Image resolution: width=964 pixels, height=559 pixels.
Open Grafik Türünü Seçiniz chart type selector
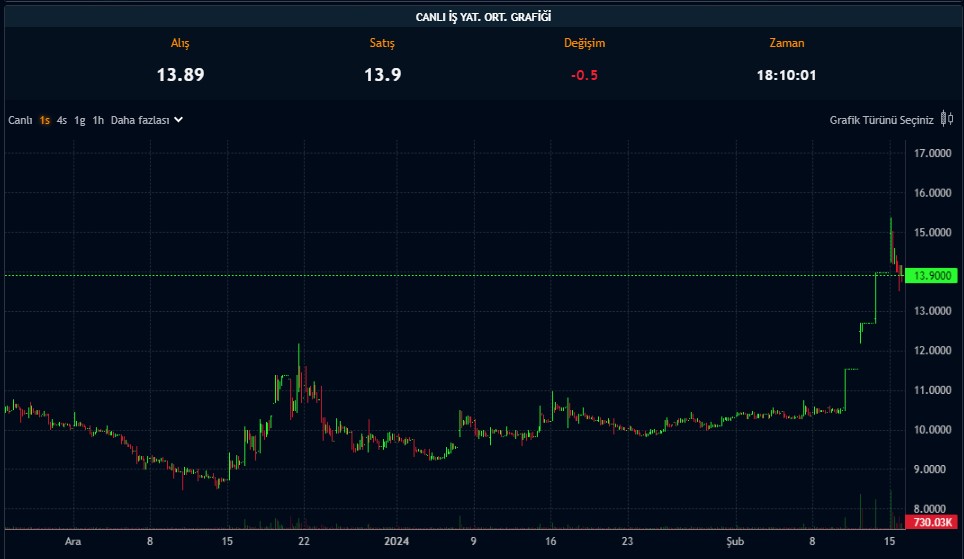(881, 120)
